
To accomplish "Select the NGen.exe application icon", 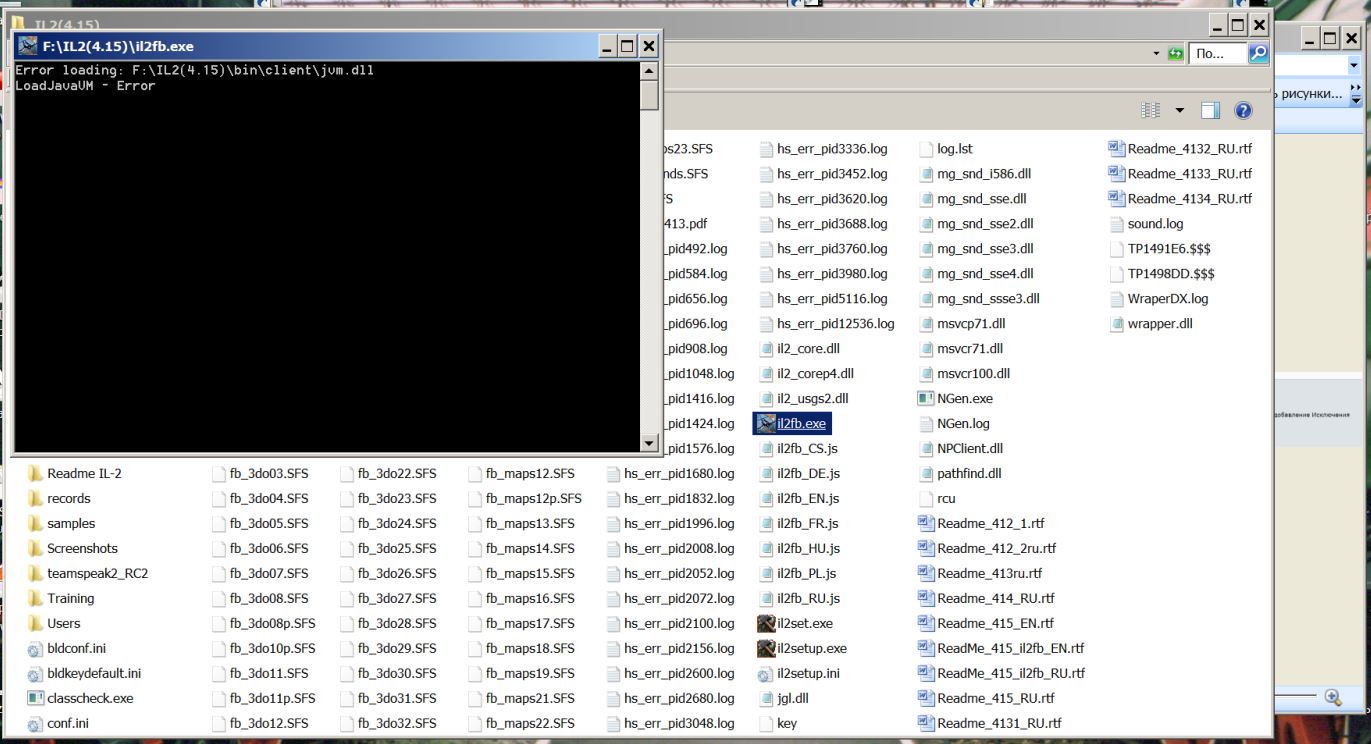I will point(926,399).
